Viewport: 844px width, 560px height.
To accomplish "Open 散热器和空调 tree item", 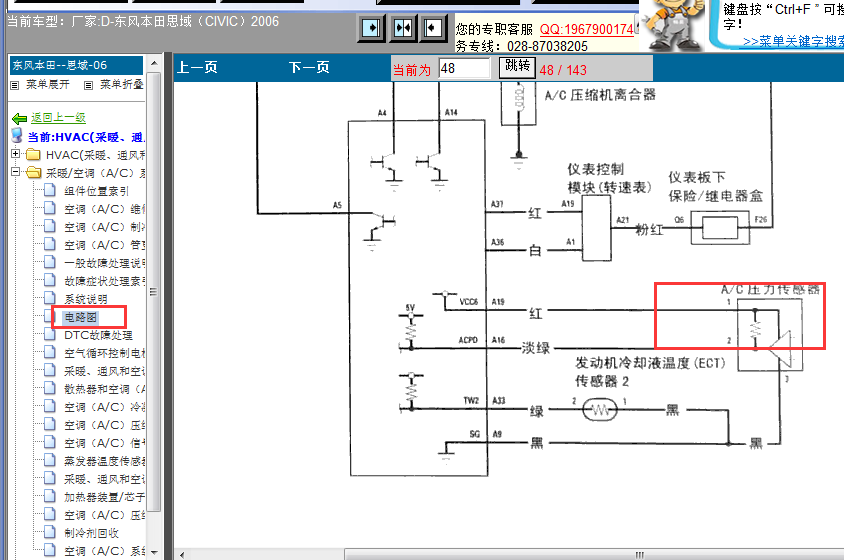I will coord(104,389).
